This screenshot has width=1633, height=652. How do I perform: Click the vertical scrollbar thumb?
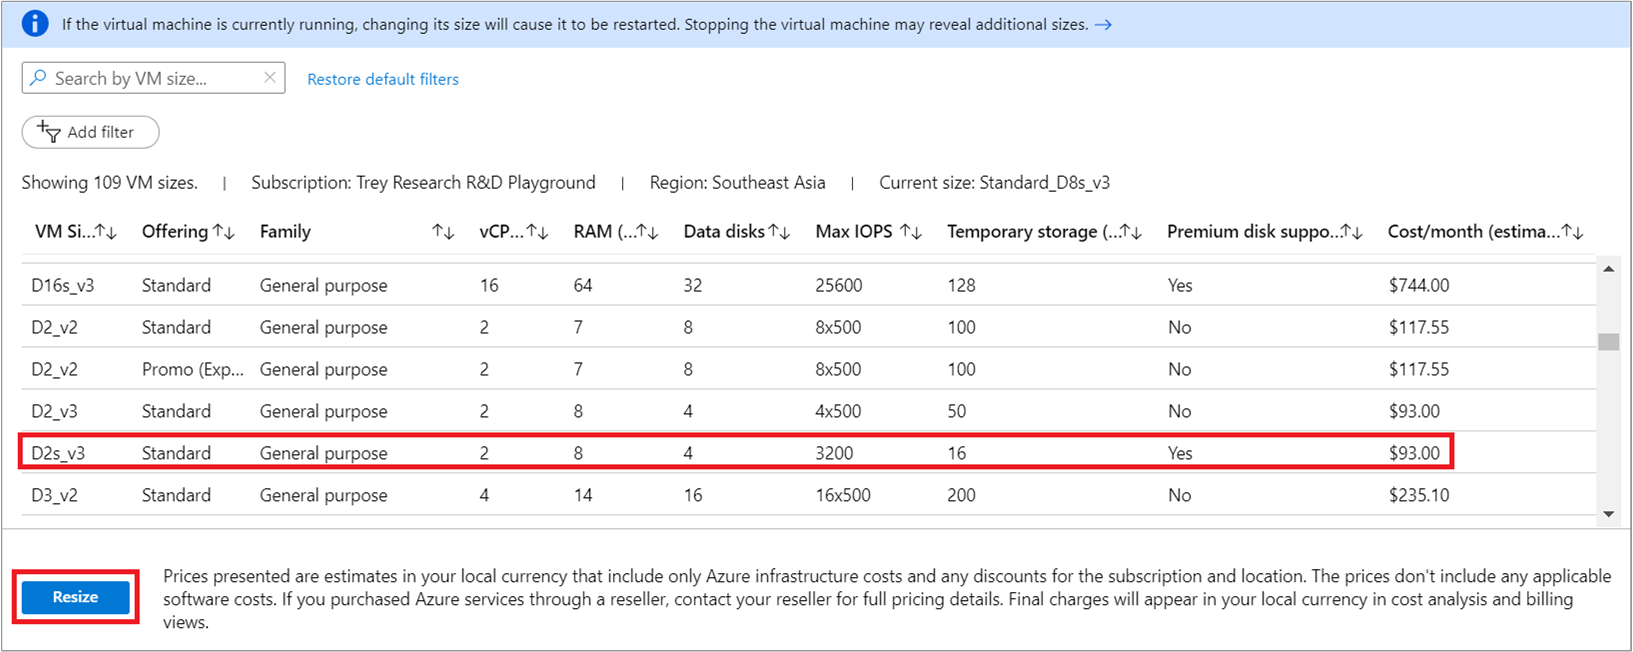pos(1608,342)
